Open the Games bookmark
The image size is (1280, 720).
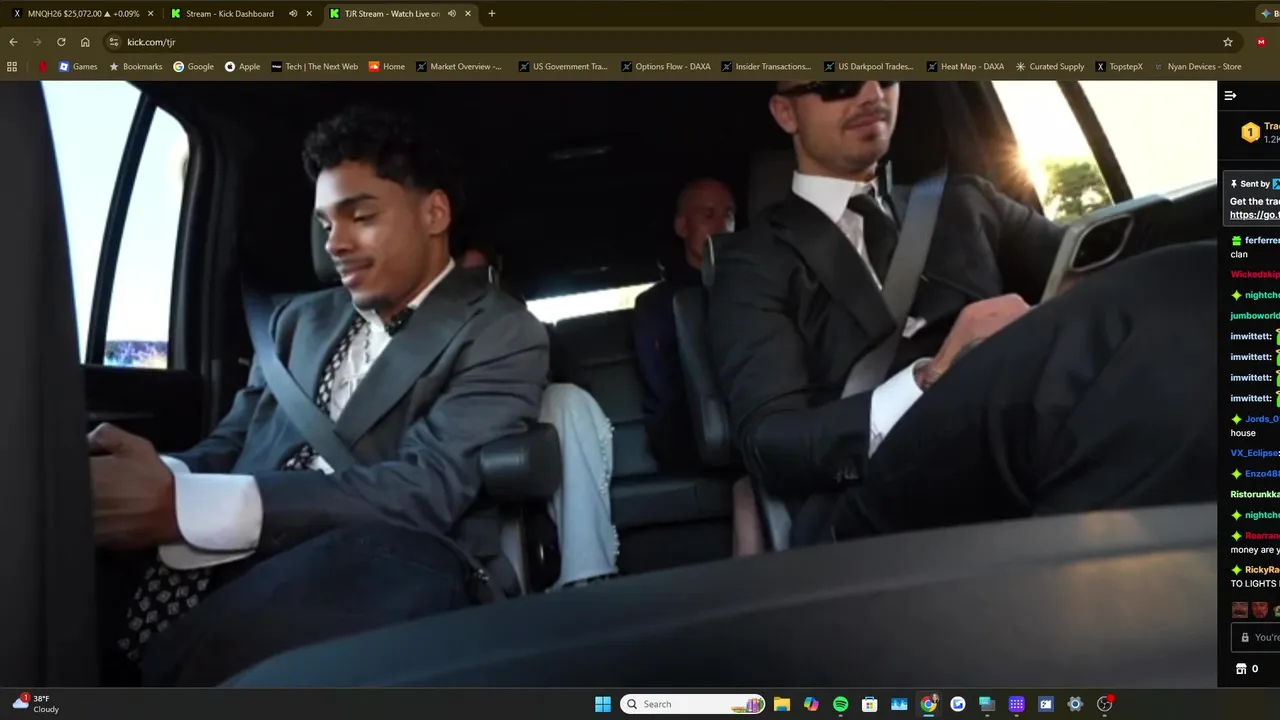click(x=78, y=67)
